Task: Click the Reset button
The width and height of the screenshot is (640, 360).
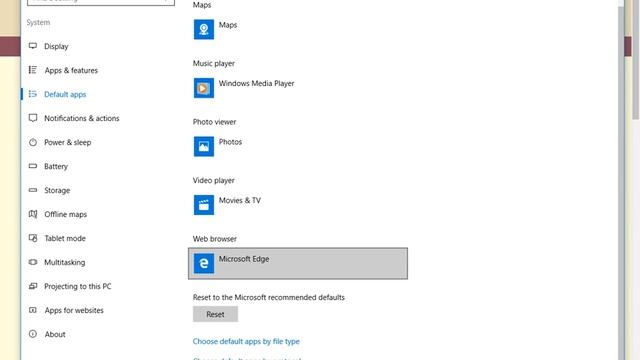Action: tap(215, 314)
